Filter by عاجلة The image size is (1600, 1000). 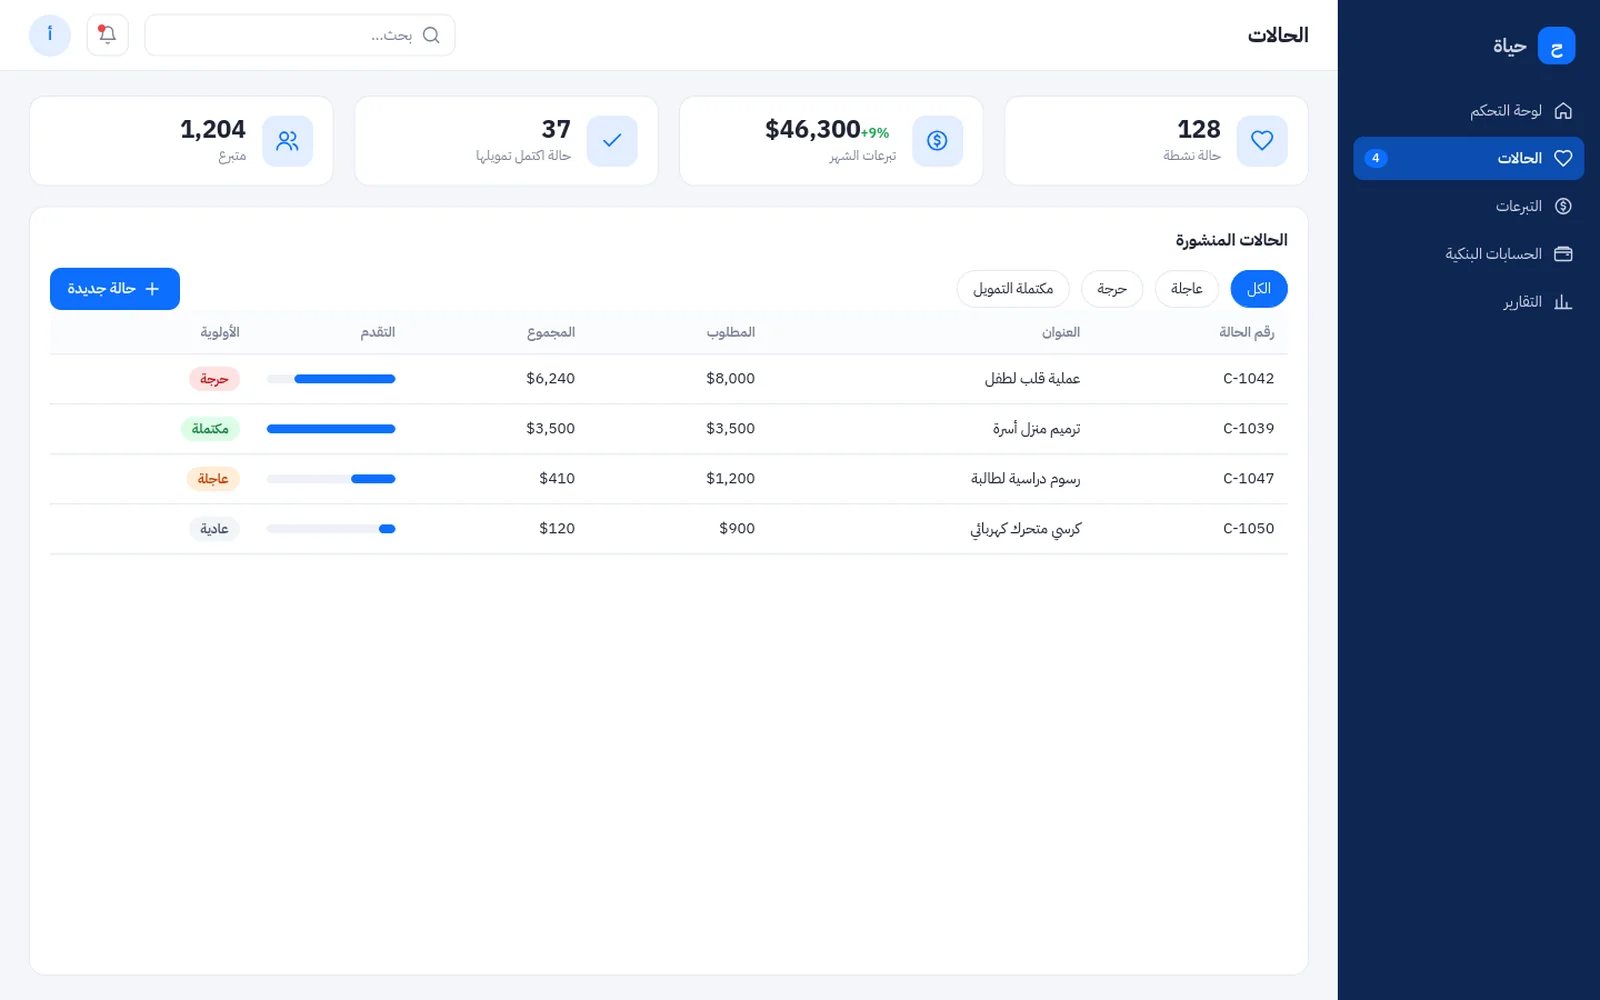pyautogui.click(x=1187, y=289)
